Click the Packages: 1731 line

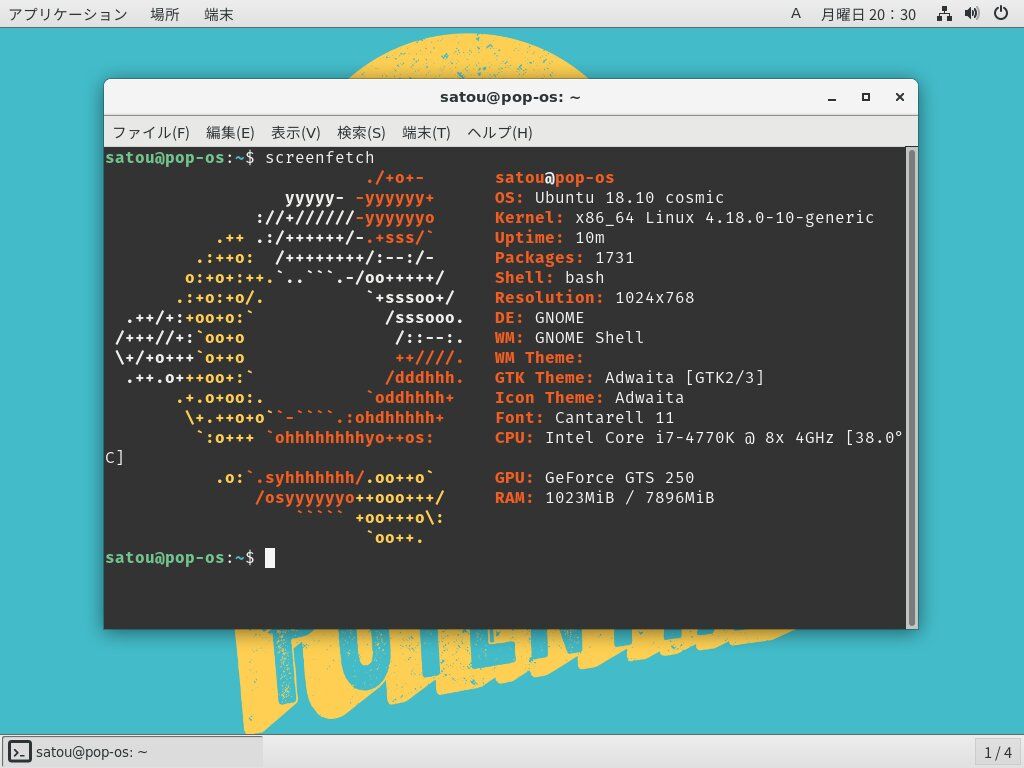[564, 257]
